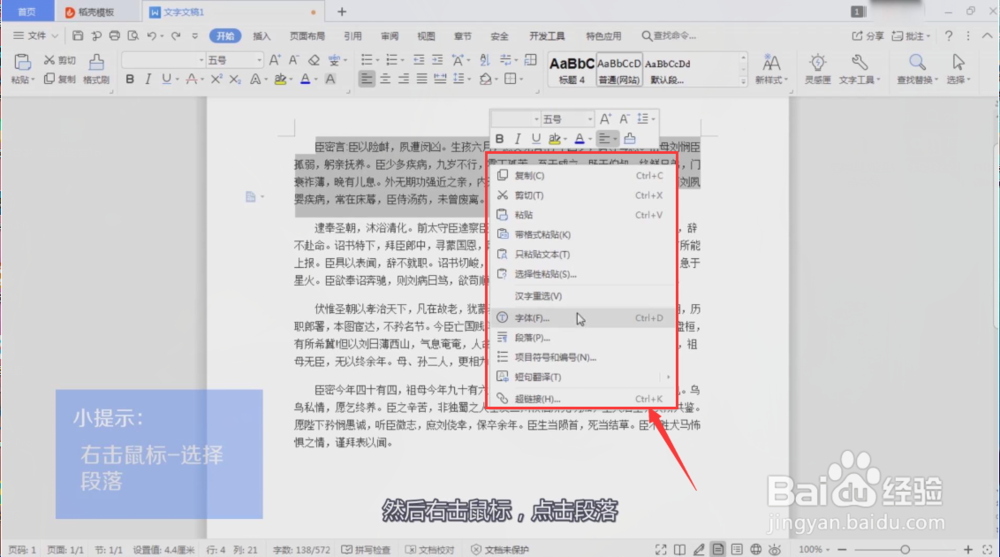
Task: Click the Text Tools (文字工具) wrench icon
Action: click(x=859, y=63)
